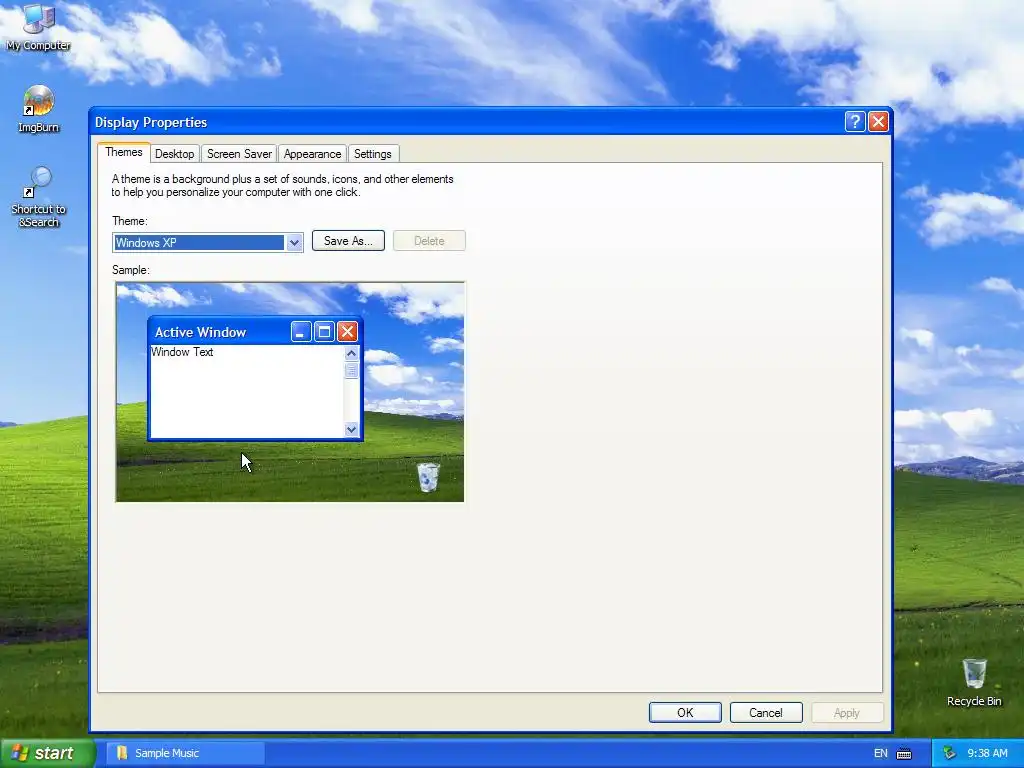1024x768 pixels.
Task: Click Cancel to dismiss the dialog
Action: [765, 712]
